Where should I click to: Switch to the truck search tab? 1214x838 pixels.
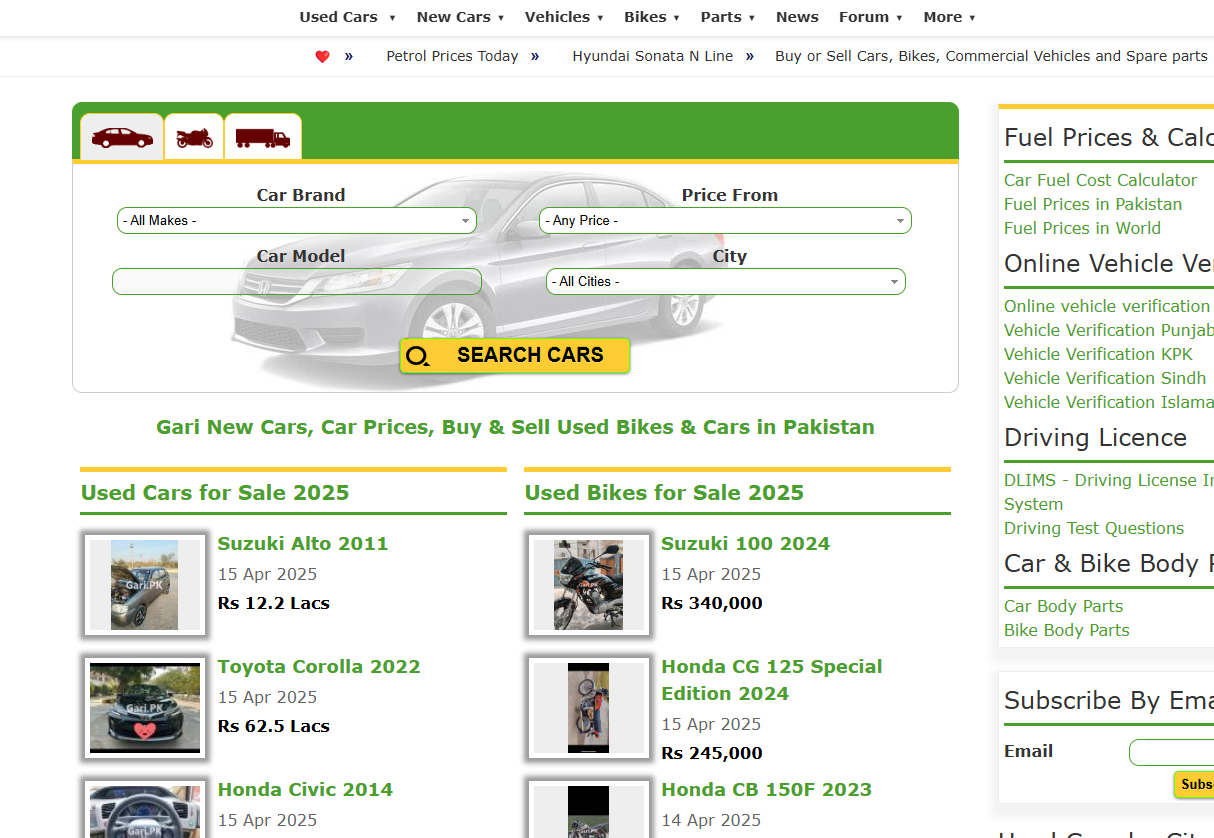click(x=263, y=137)
